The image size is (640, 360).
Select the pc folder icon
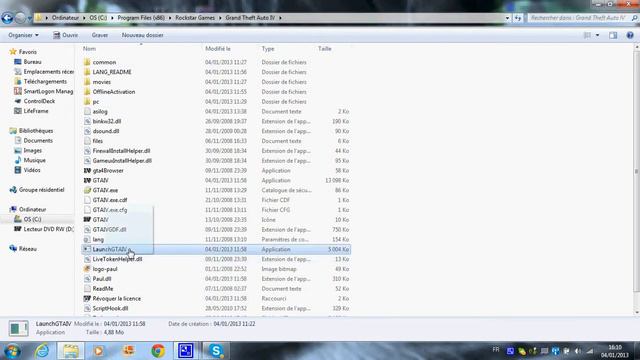click(87, 102)
